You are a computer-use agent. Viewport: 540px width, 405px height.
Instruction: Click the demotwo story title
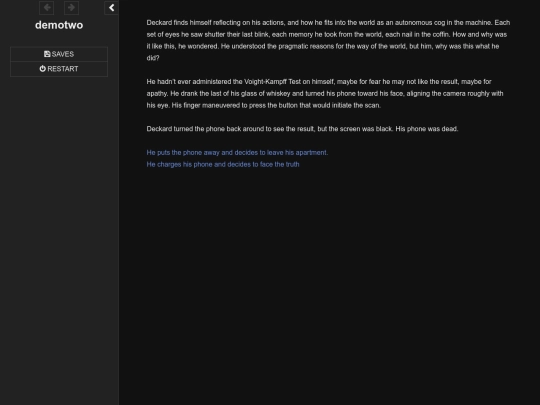click(59, 25)
